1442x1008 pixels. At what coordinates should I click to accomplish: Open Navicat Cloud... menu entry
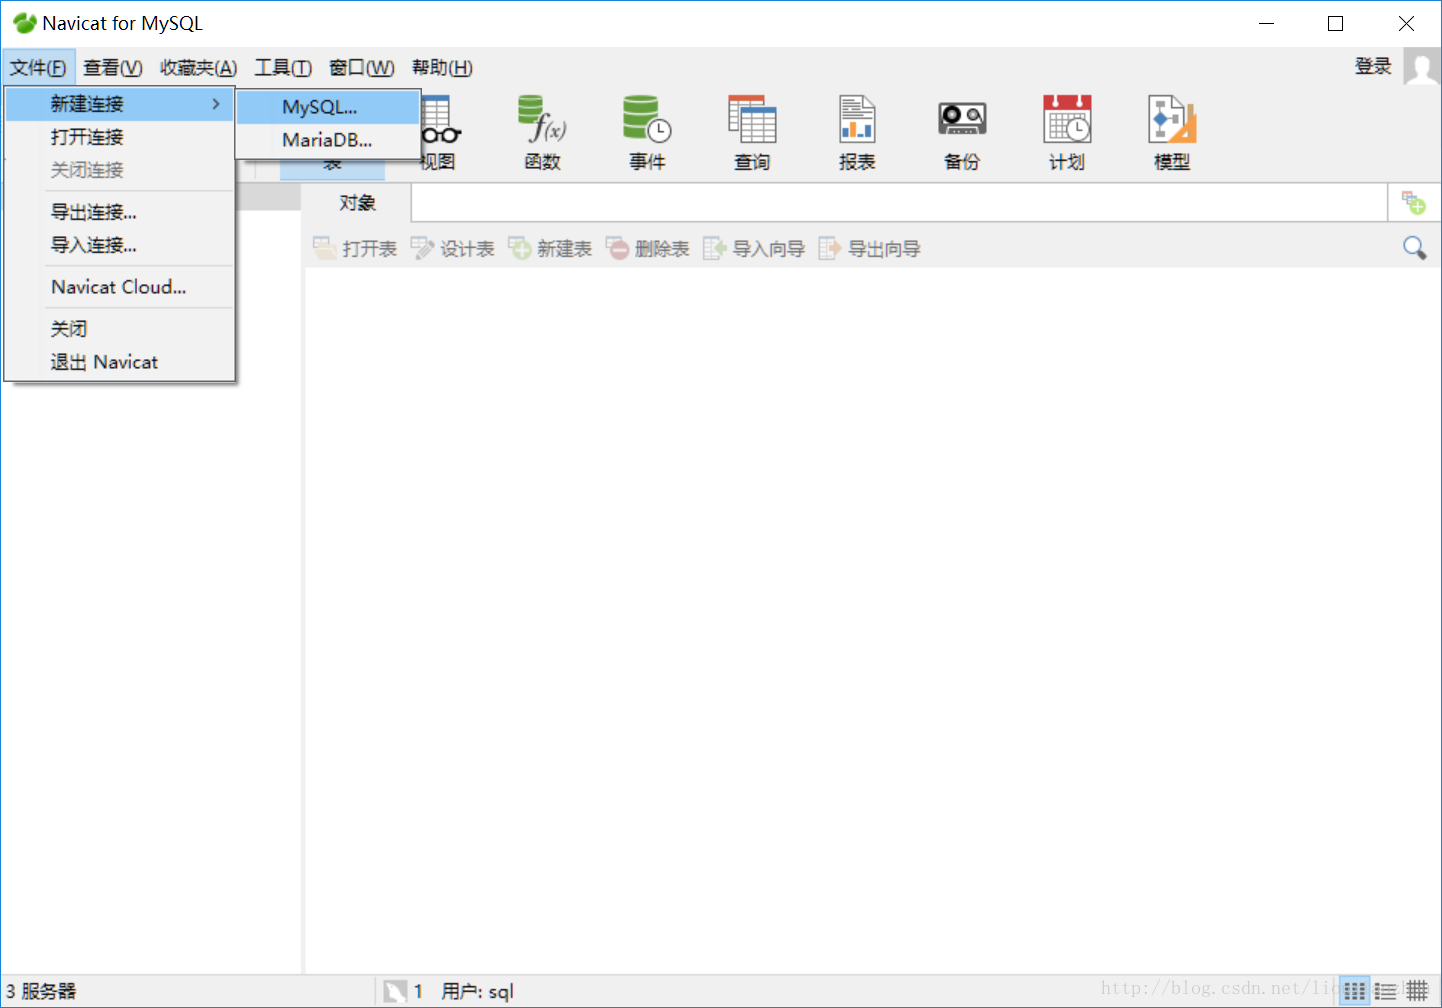tap(120, 287)
